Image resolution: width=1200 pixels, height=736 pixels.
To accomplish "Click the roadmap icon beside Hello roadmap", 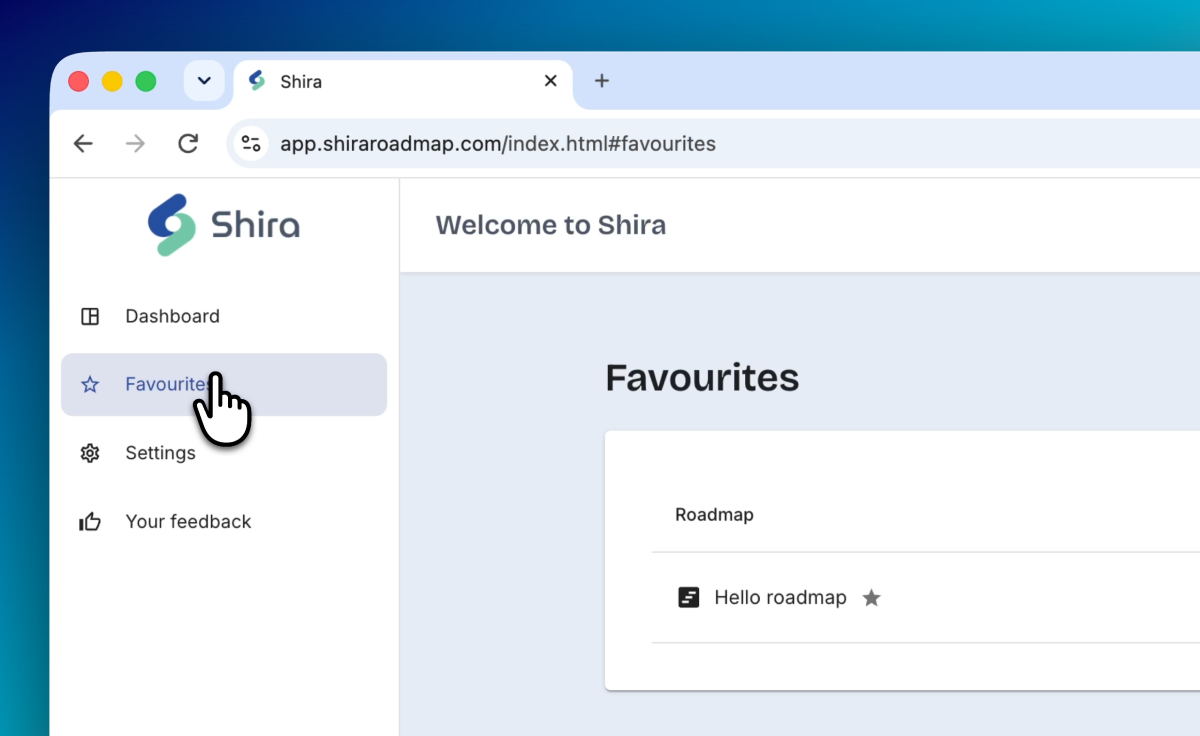I will [688, 598].
